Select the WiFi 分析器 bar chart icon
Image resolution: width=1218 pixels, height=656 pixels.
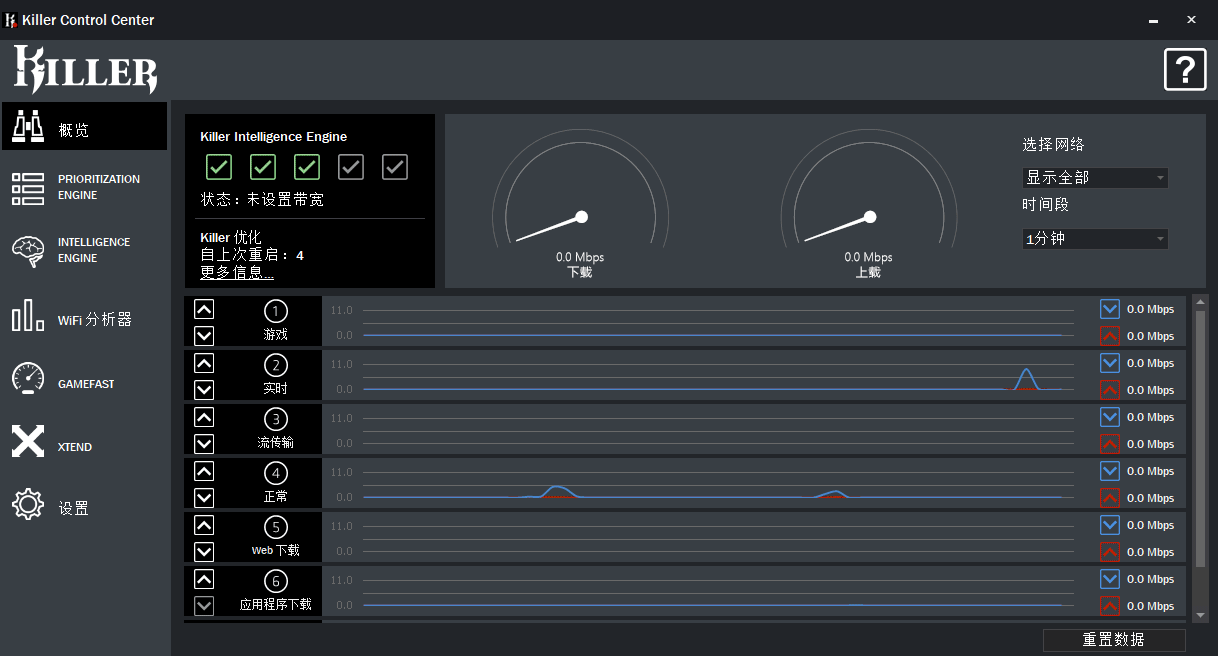pos(28,315)
